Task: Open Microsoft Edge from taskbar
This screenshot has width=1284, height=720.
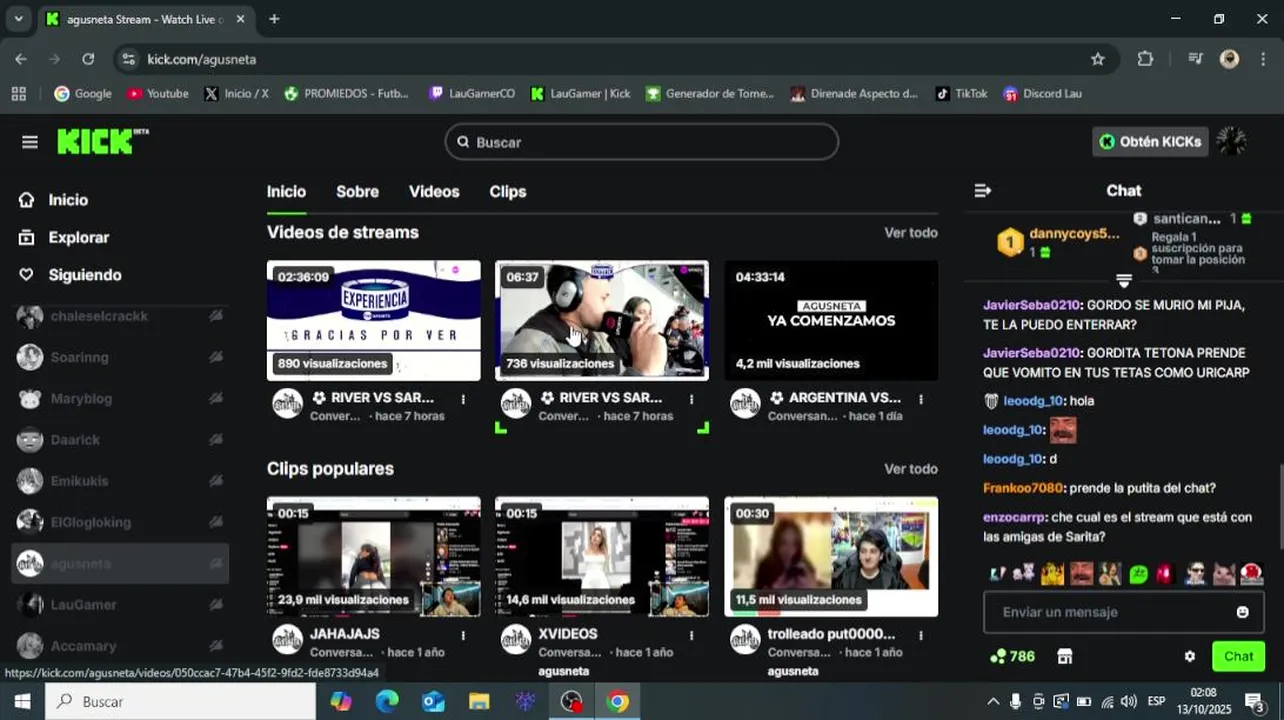Action: click(387, 701)
